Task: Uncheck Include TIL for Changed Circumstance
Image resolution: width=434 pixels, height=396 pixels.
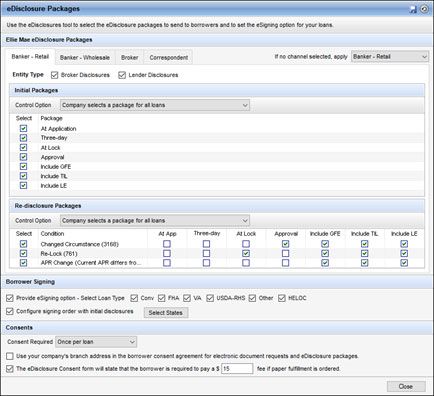Action: click(365, 244)
